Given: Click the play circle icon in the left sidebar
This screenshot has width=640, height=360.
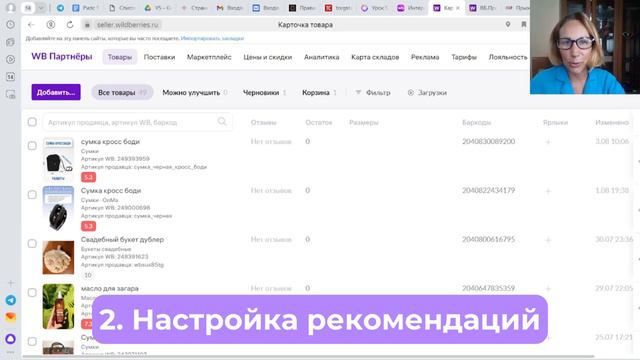Looking at the screenshot, I should pos(11,60).
